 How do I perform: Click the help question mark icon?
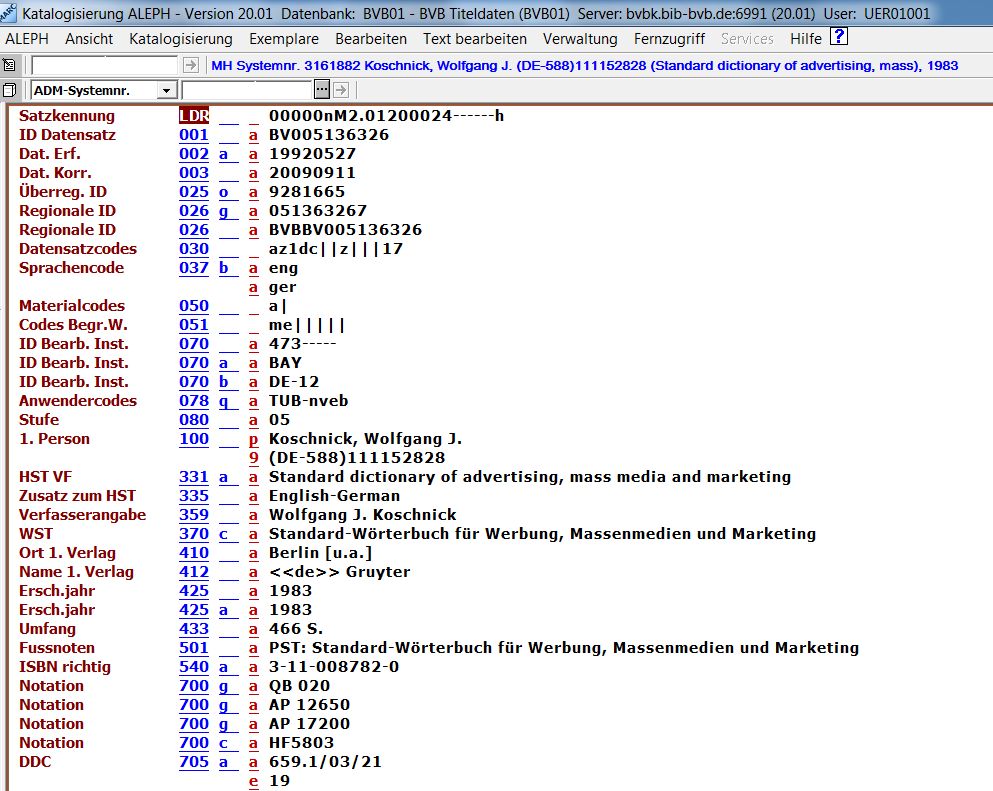click(x=839, y=38)
